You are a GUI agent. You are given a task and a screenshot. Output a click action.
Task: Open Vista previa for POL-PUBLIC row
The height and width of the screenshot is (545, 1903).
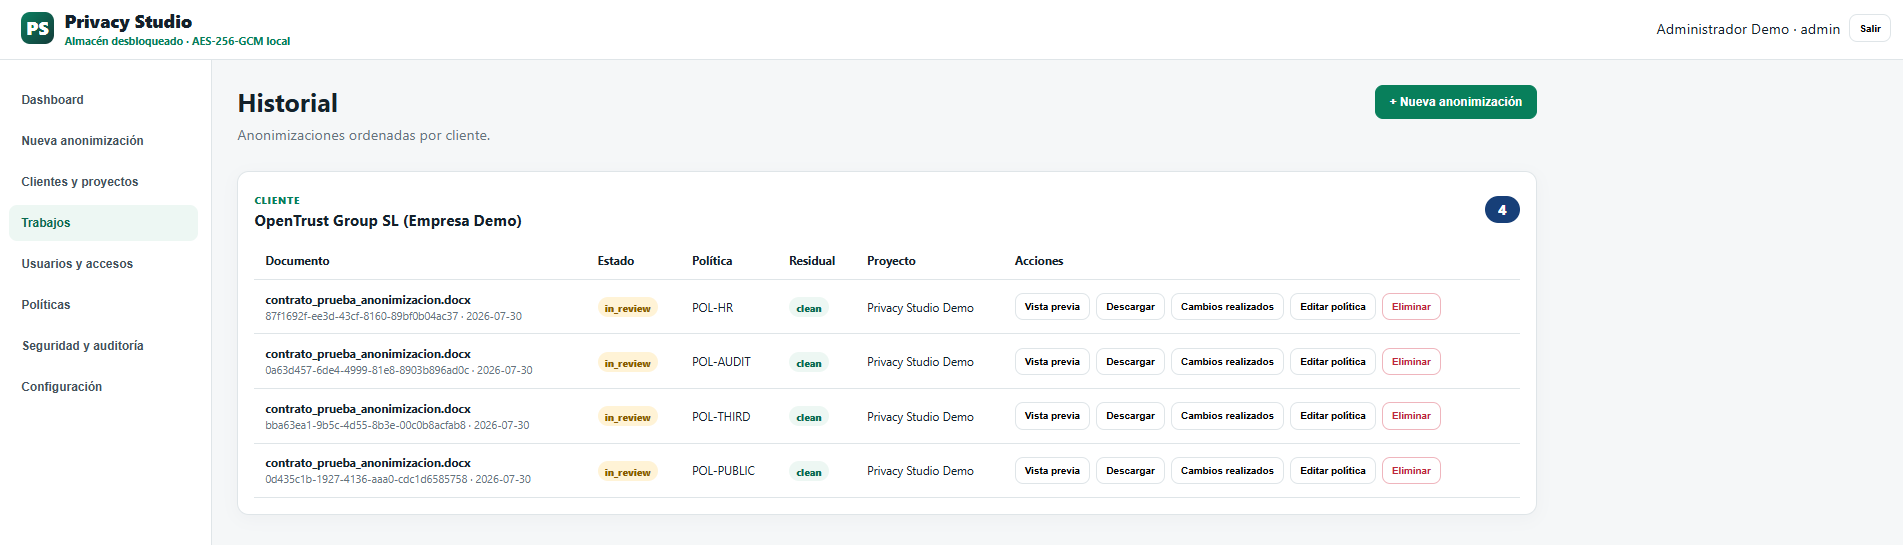click(1052, 471)
